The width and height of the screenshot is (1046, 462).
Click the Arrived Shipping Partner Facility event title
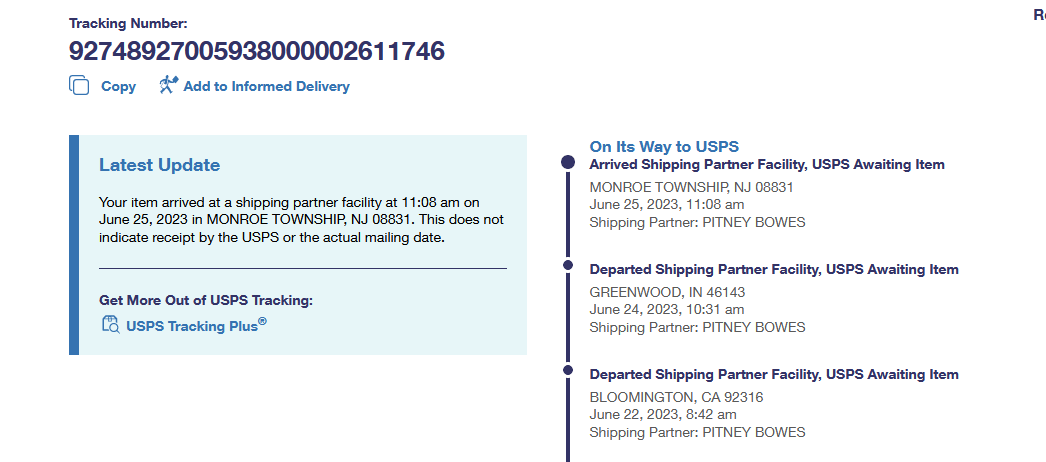[x=766, y=165]
